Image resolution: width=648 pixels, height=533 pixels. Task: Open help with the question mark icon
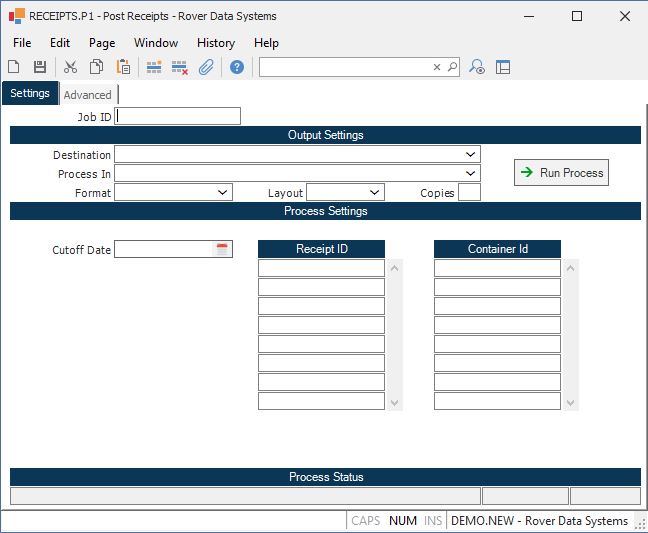pos(237,67)
